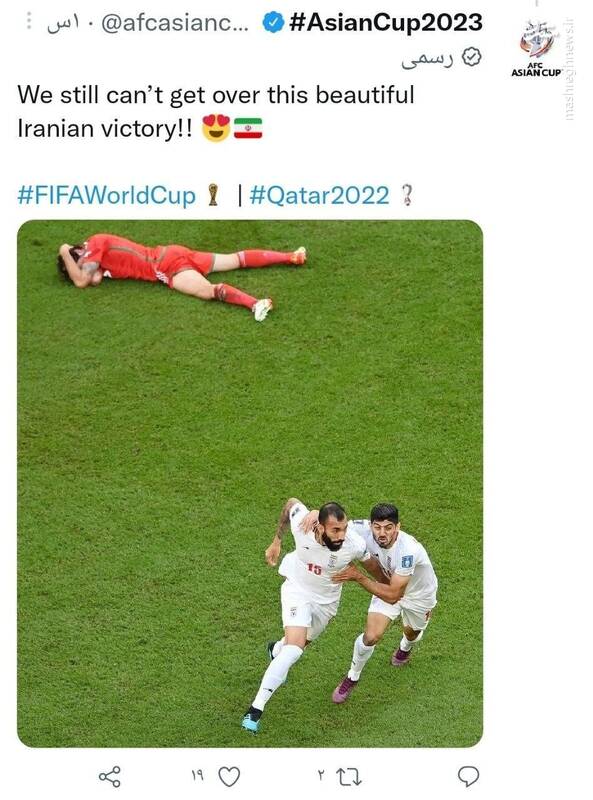Open the attached football match photo

[x=250, y=484]
